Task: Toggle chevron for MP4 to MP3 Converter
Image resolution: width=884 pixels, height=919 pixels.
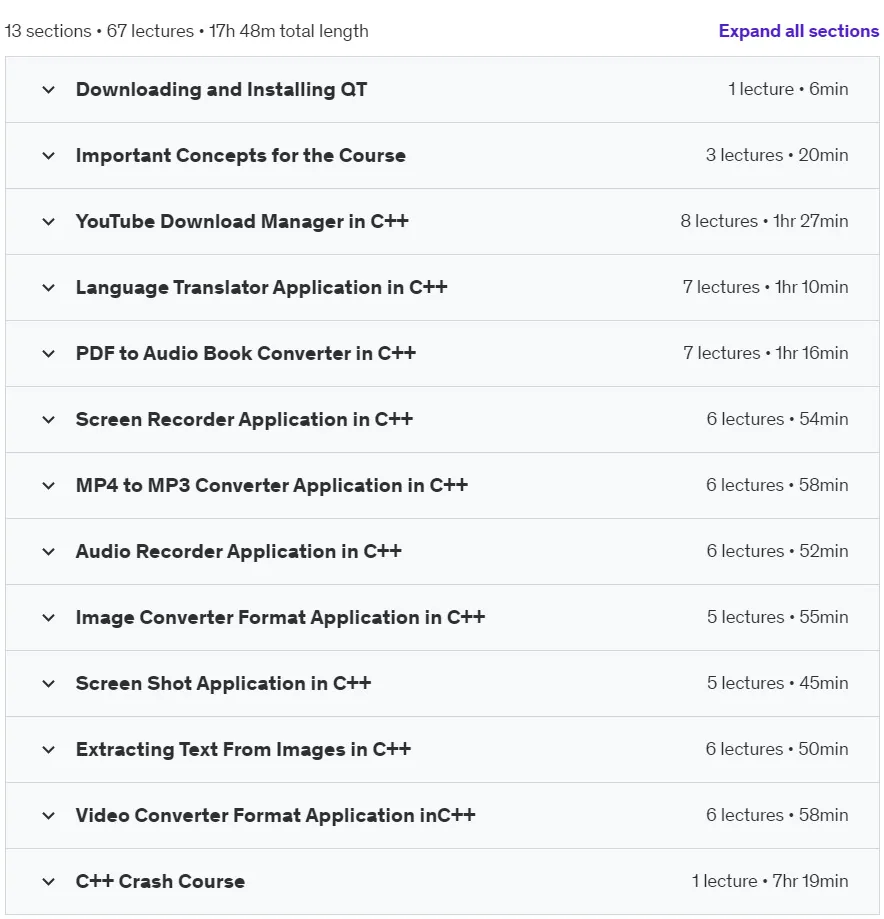Action: (x=49, y=486)
